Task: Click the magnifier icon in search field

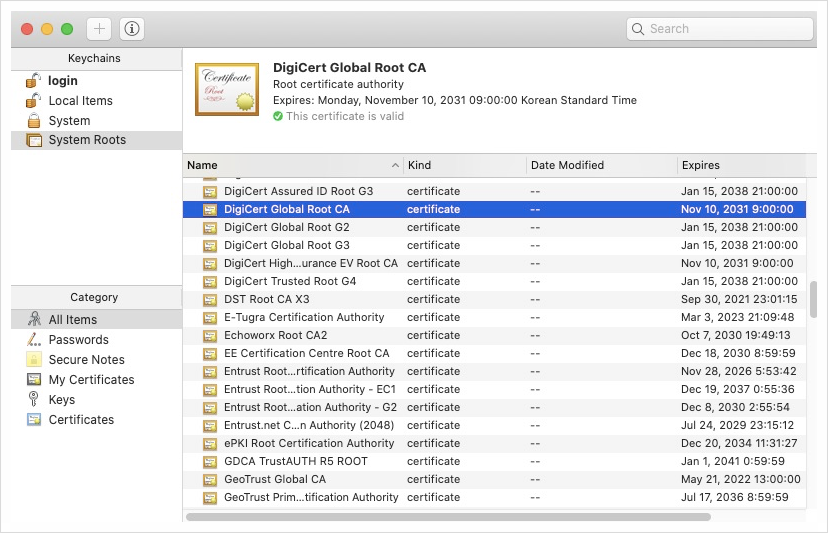Action: pos(638,29)
